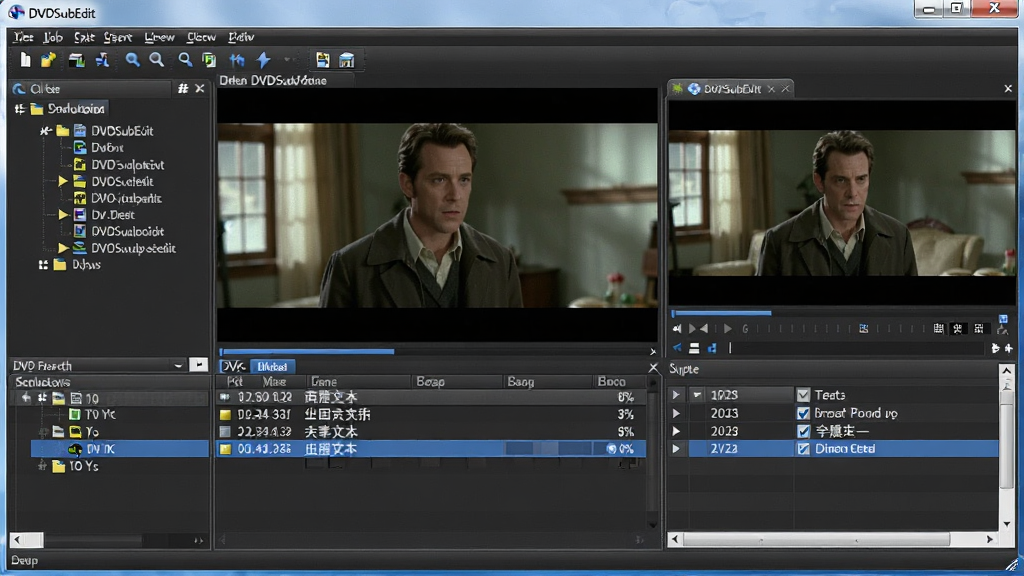Select the TO Ys folder in the lower tree
Viewport: 1024px width, 576px height.
click(76, 466)
